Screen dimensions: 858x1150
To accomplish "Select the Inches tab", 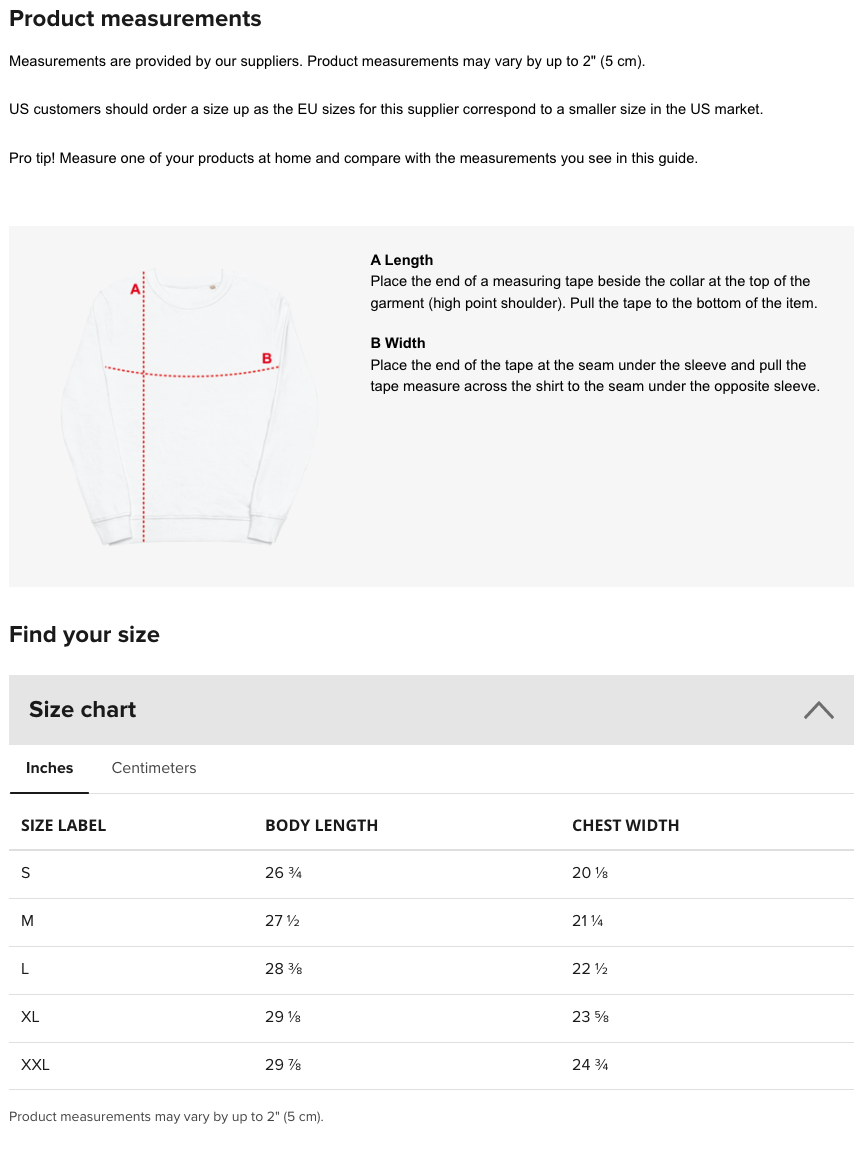I will [49, 768].
